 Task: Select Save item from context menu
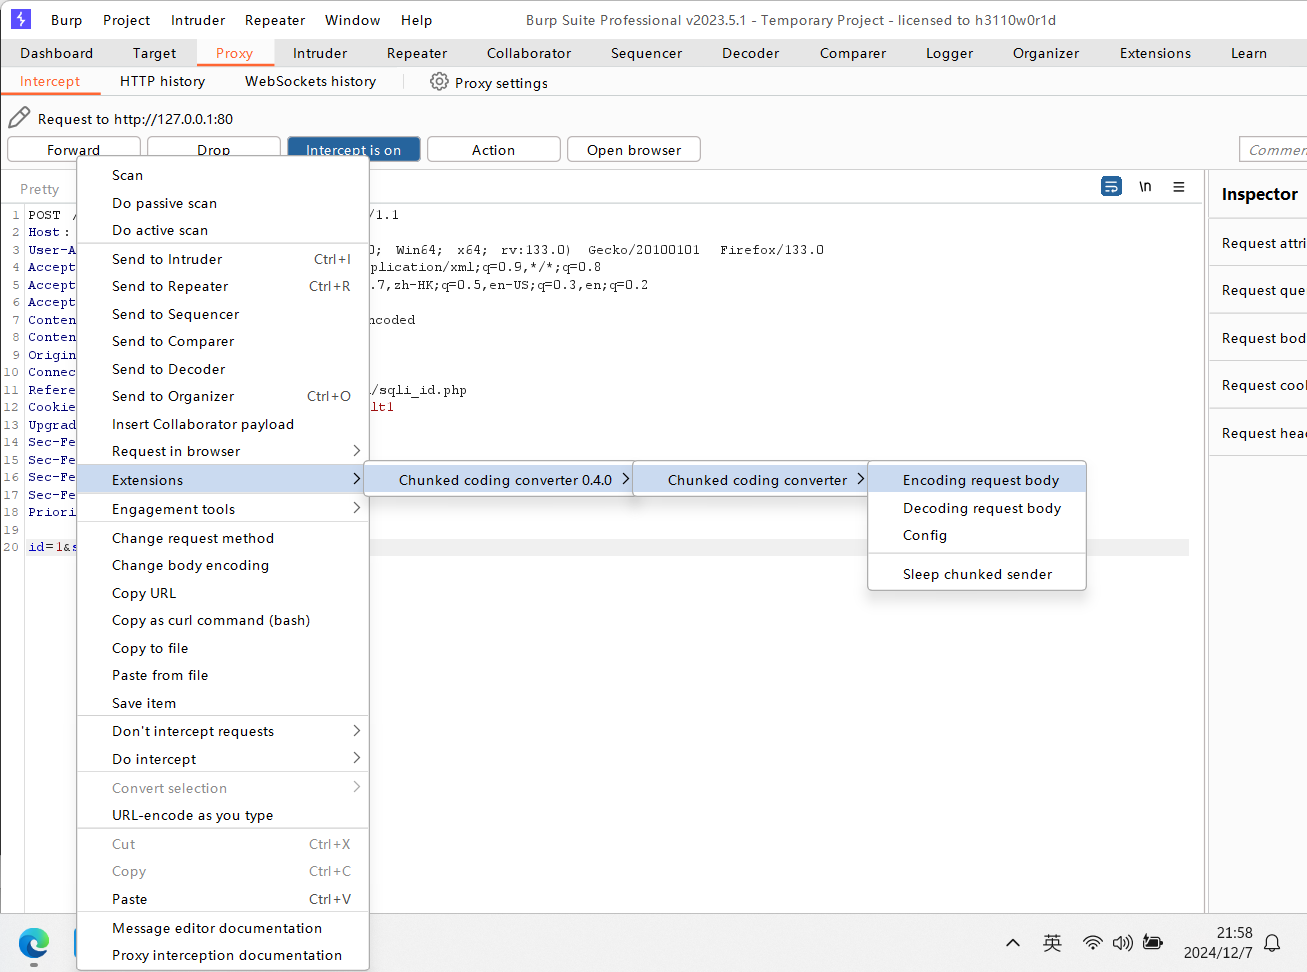click(x=222, y=703)
